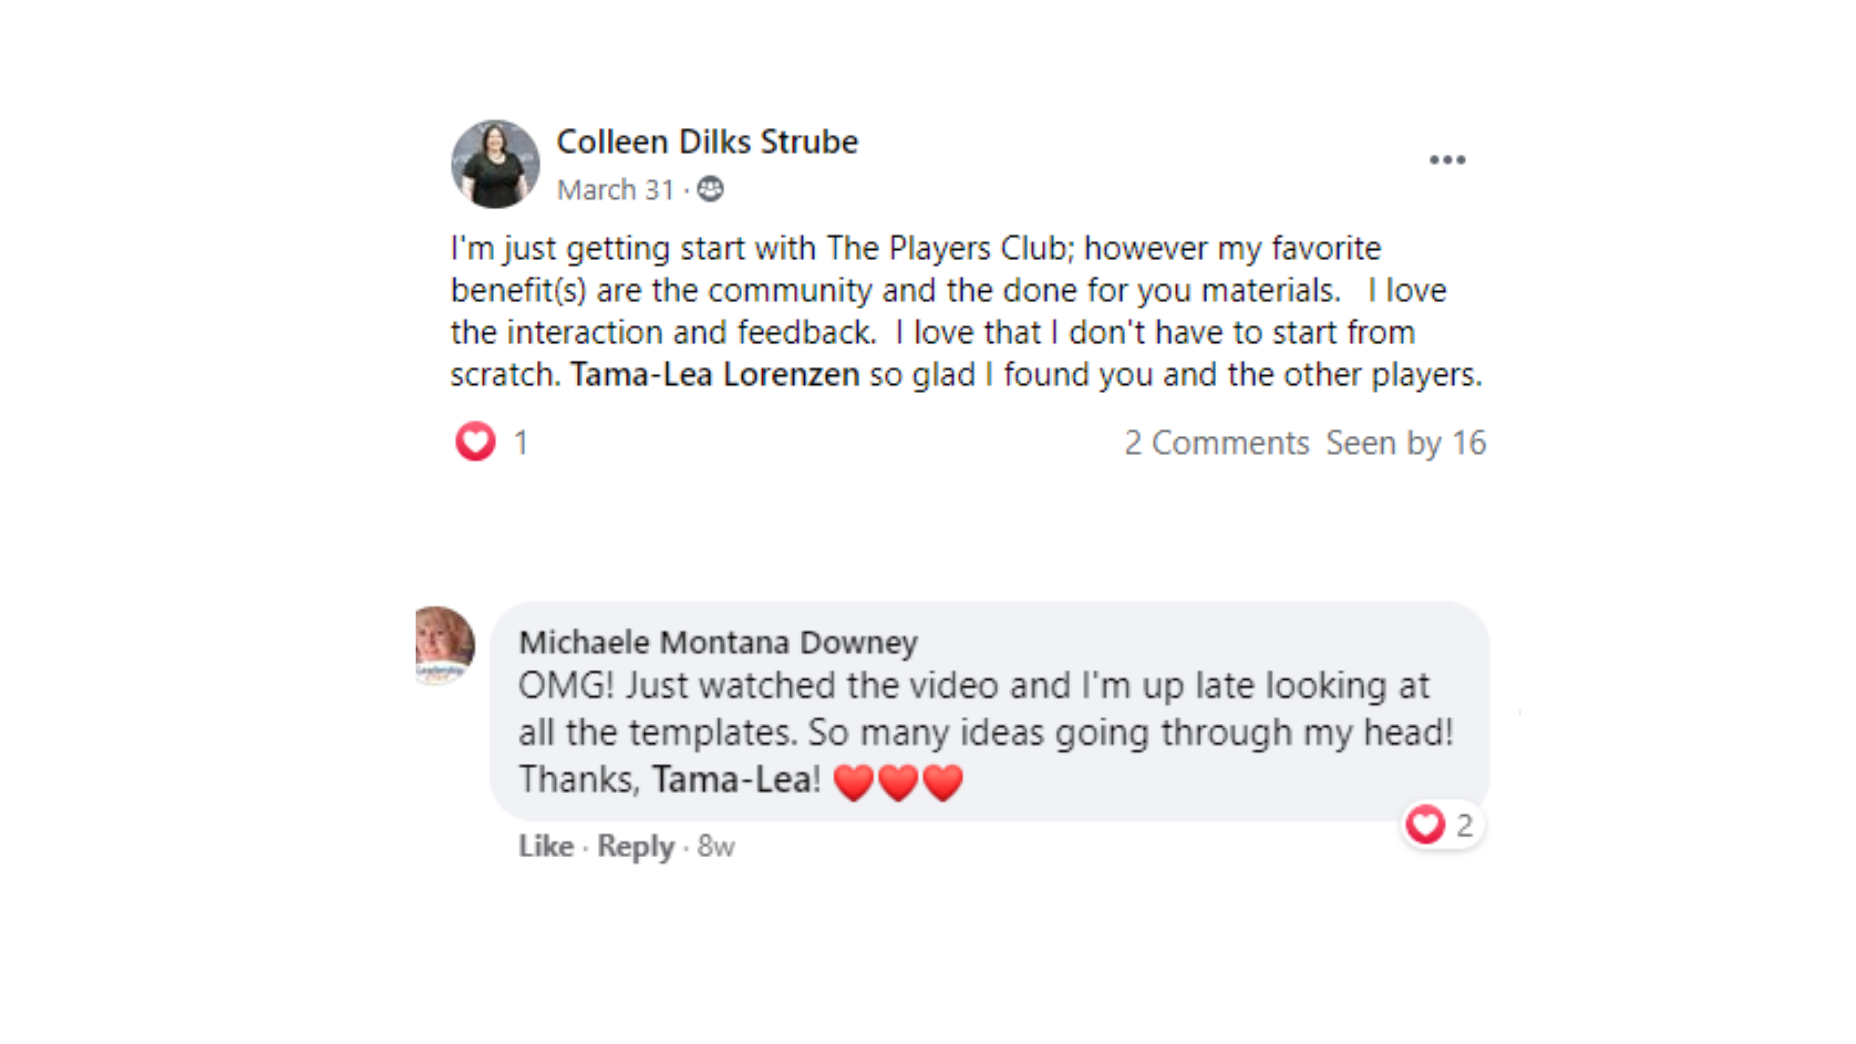Show the comment reaction count of 2
Viewport: 1856px width, 1044px height.
click(1464, 826)
